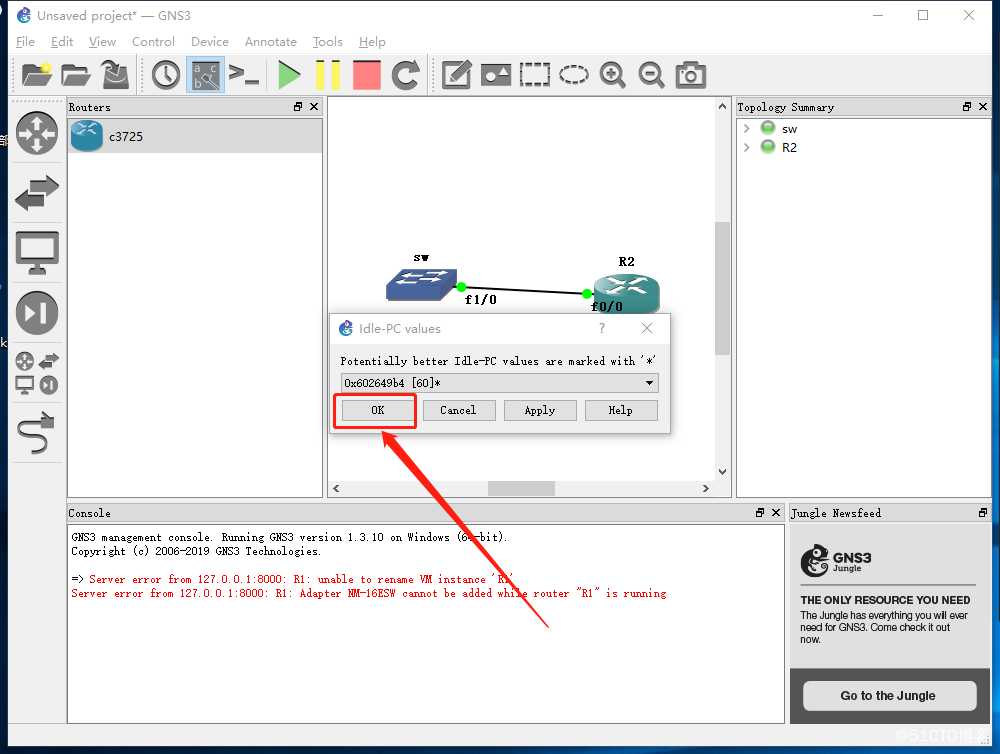
Task: Click the Save project as icon
Action: (x=115, y=75)
